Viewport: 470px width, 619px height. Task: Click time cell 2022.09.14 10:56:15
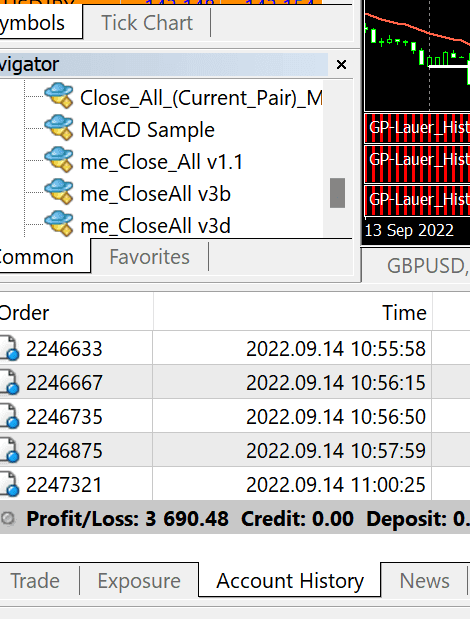click(336, 383)
